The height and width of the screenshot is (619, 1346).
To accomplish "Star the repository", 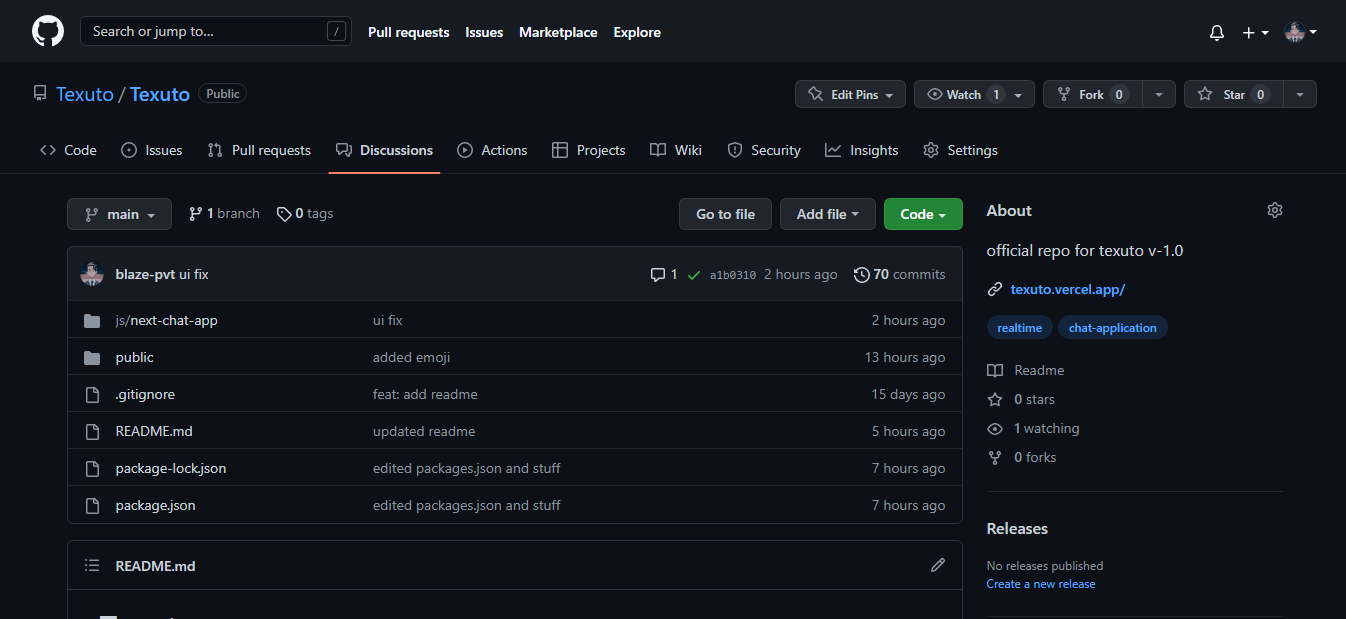I will click(x=1234, y=94).
